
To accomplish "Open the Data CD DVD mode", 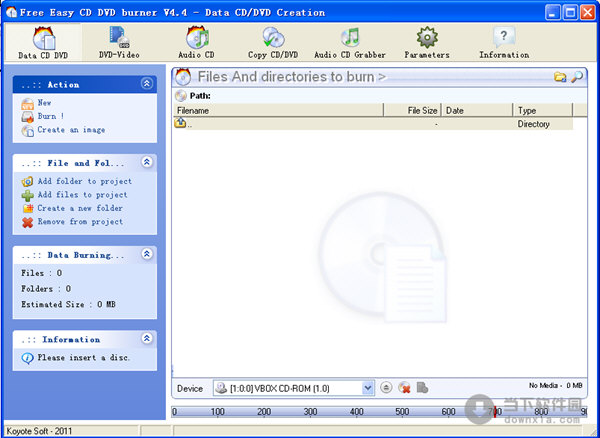I will tap(43, 42).
